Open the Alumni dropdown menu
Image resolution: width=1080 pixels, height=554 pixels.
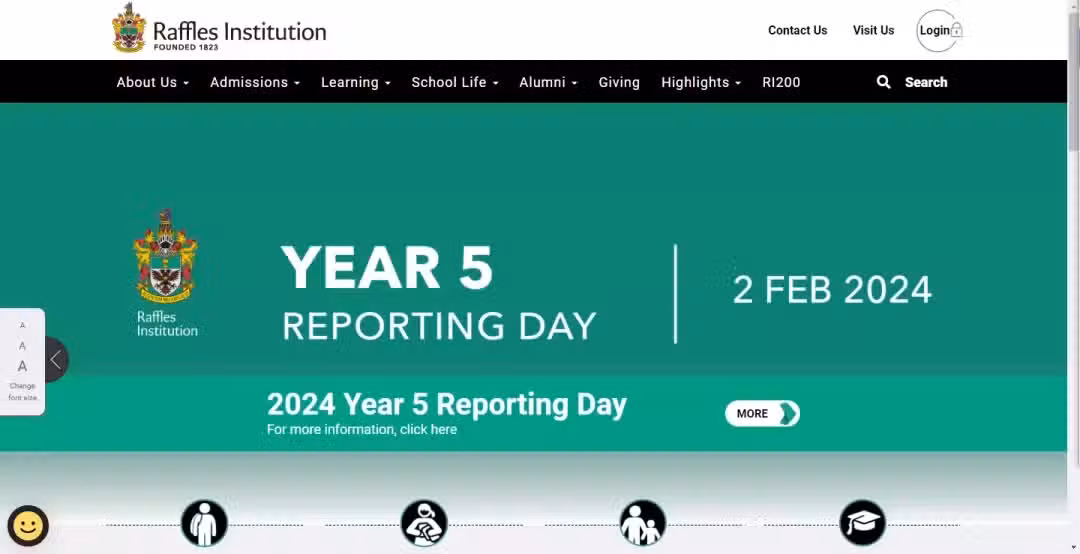click(548, 82)
